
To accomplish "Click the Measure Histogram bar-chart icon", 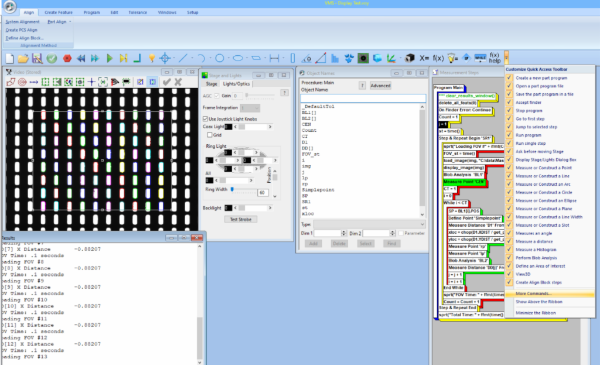I will [335, 58].
